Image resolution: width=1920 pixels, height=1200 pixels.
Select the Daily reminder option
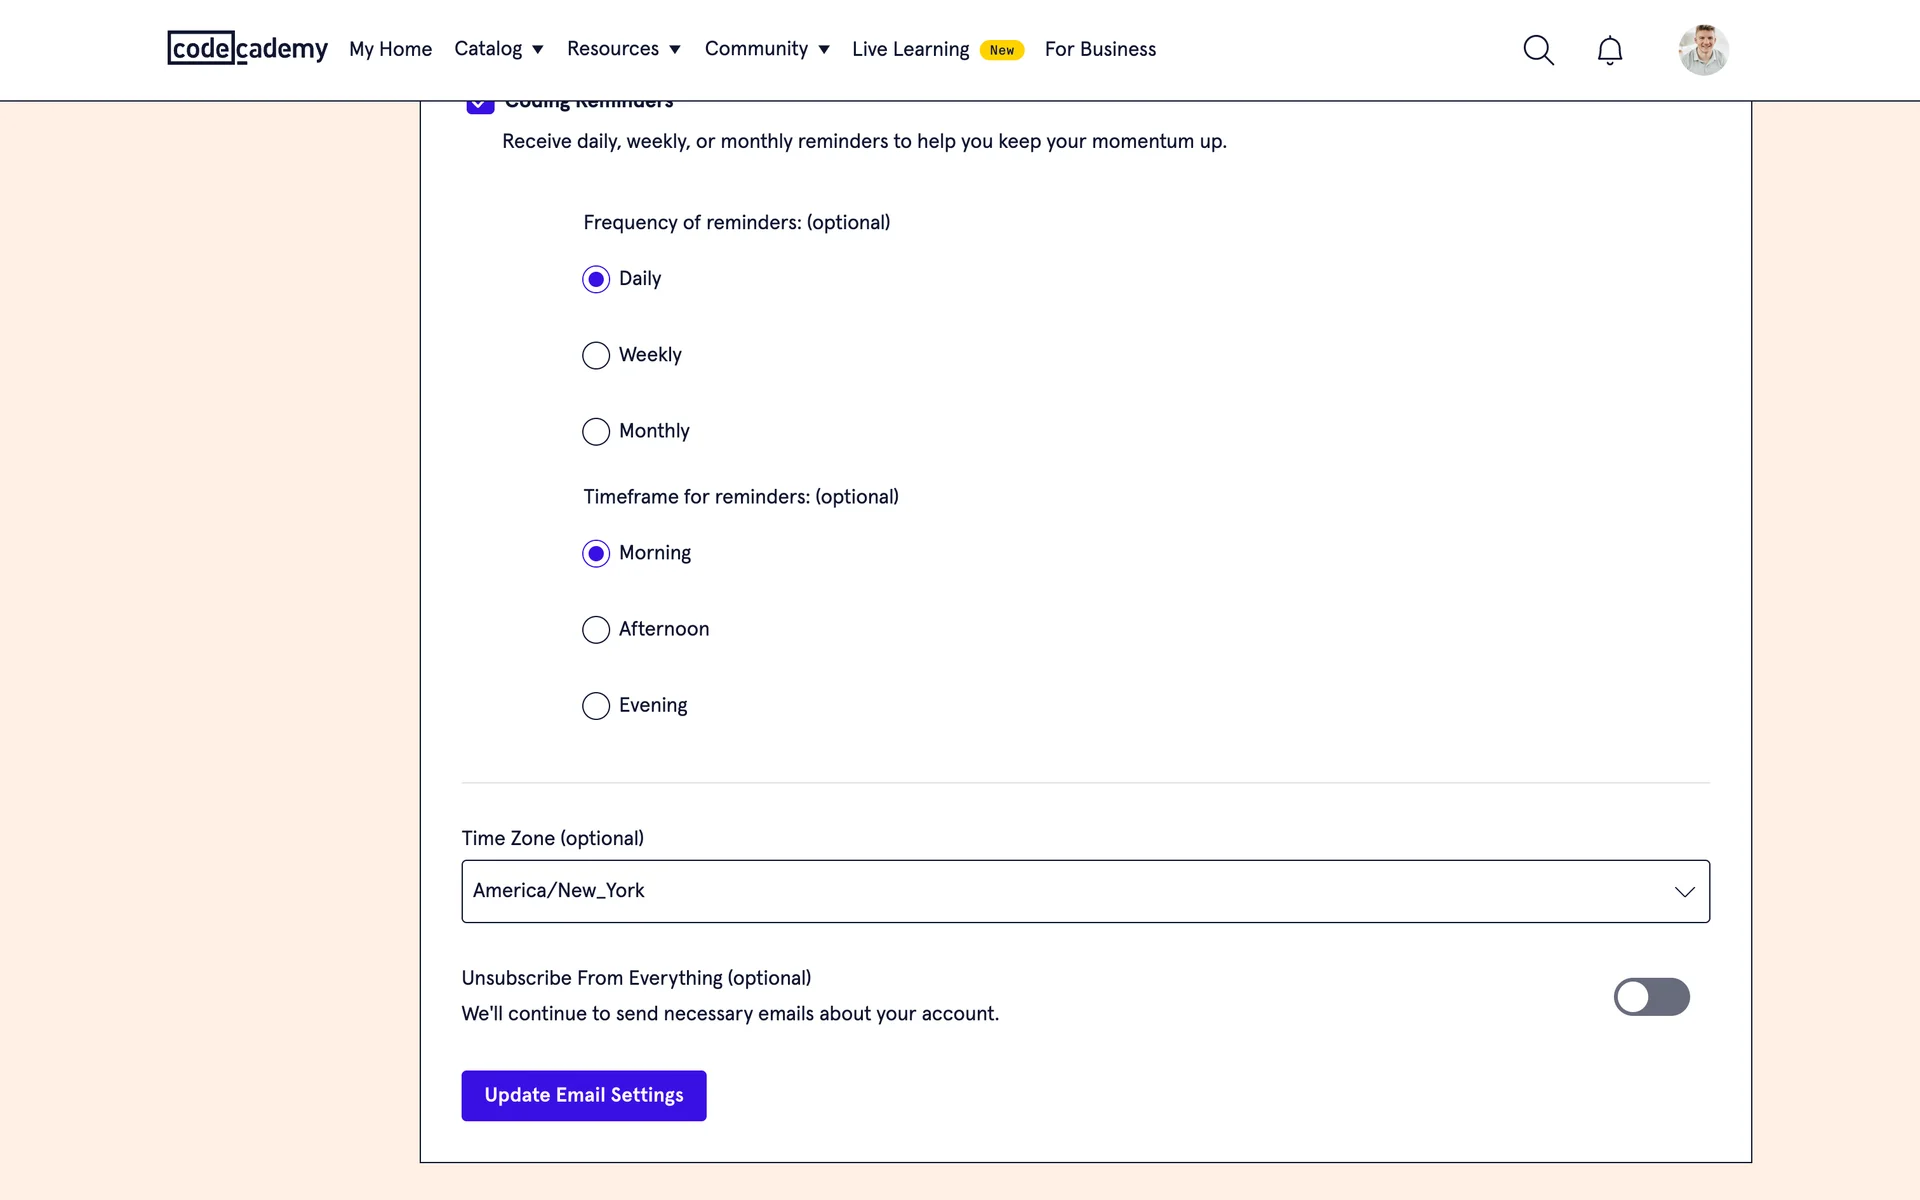[596, 279]
